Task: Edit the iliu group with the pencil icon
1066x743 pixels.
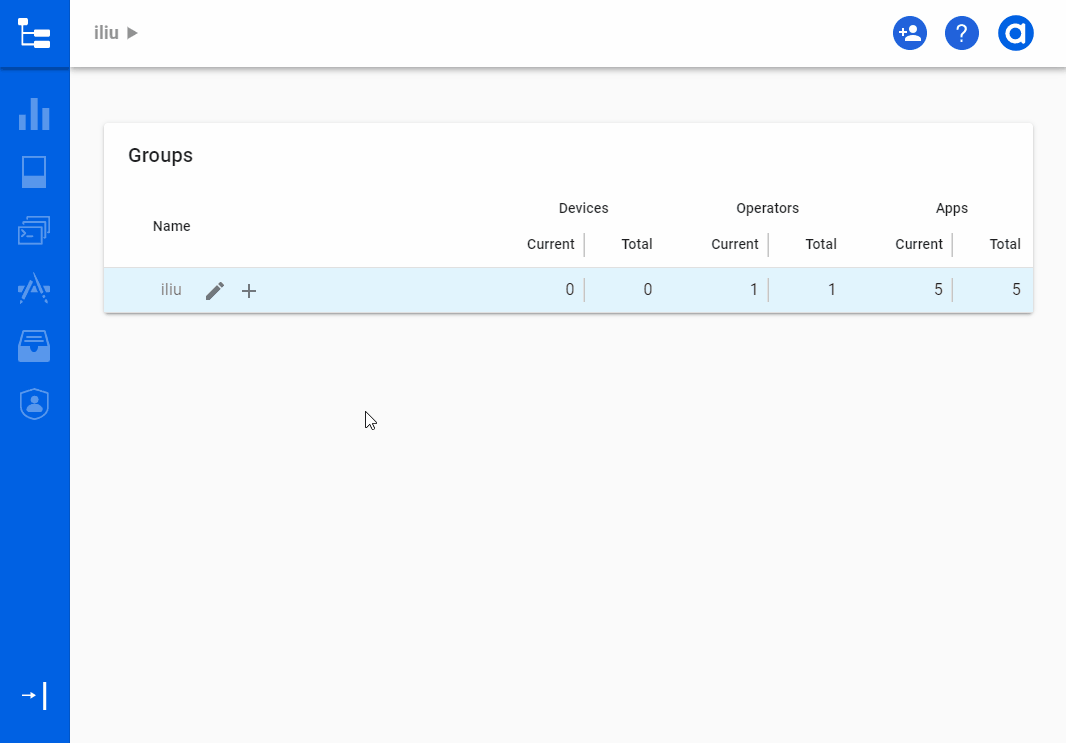Action: [214, 290]
